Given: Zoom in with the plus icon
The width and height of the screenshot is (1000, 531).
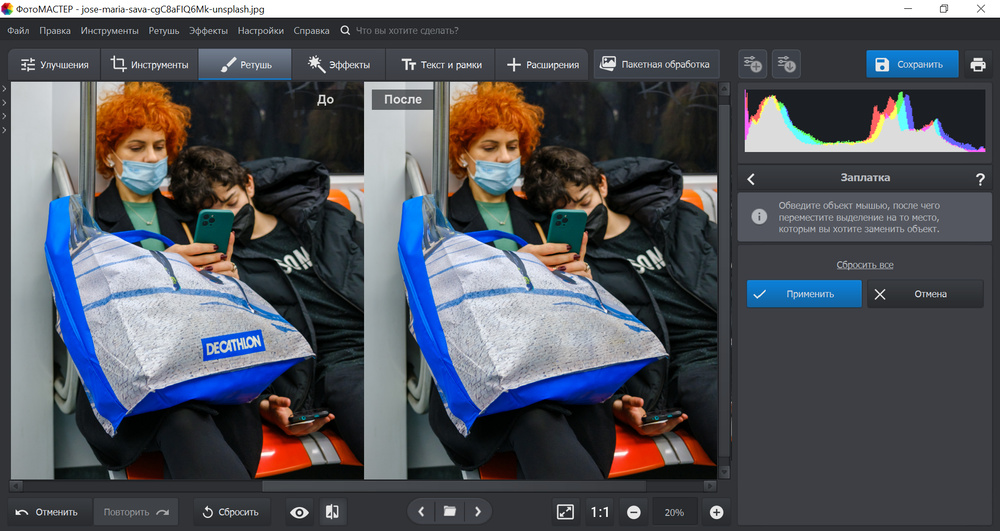Looking at the screenshot, I should pos(716,512).
